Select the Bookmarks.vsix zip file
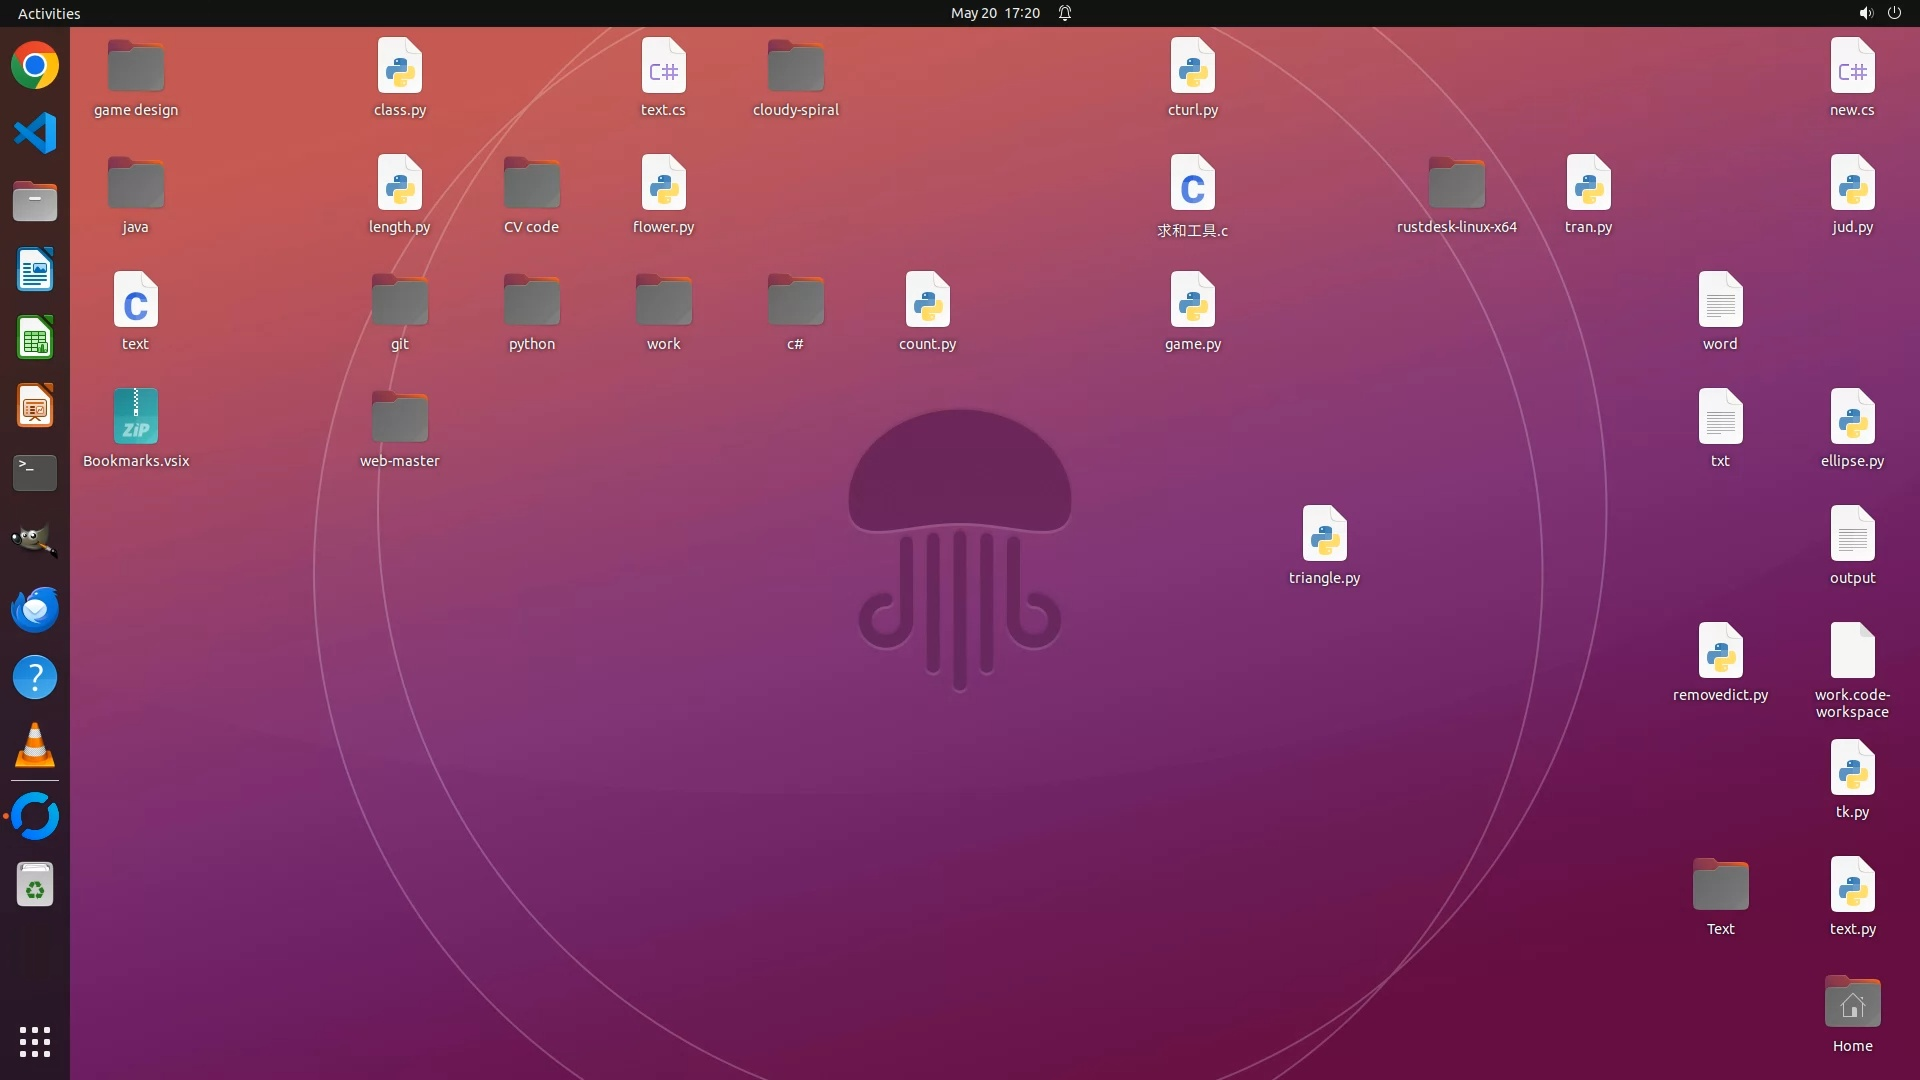 click(x=136, y=418)
